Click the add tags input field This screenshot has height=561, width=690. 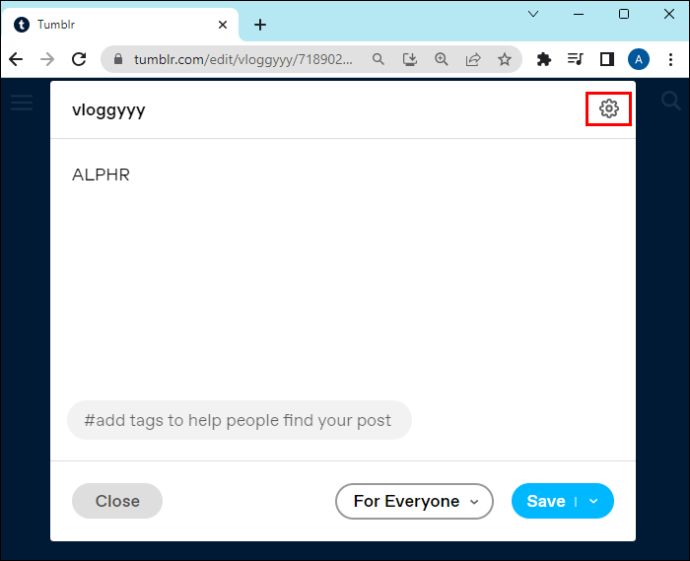(x=239, y=420)
